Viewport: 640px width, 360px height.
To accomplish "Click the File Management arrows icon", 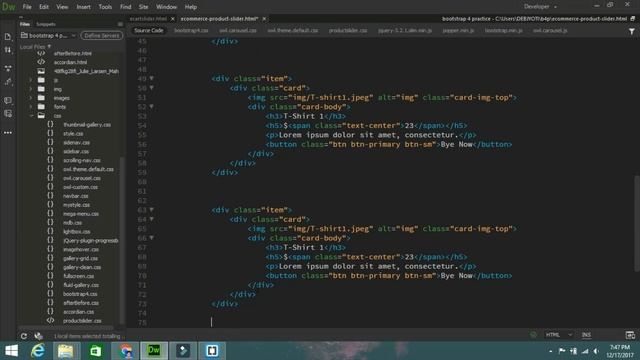I will tap(7, 50).
